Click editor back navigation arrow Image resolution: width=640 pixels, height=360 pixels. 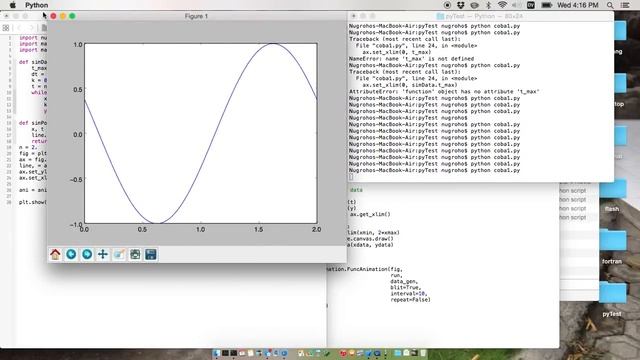pos(19,28)
